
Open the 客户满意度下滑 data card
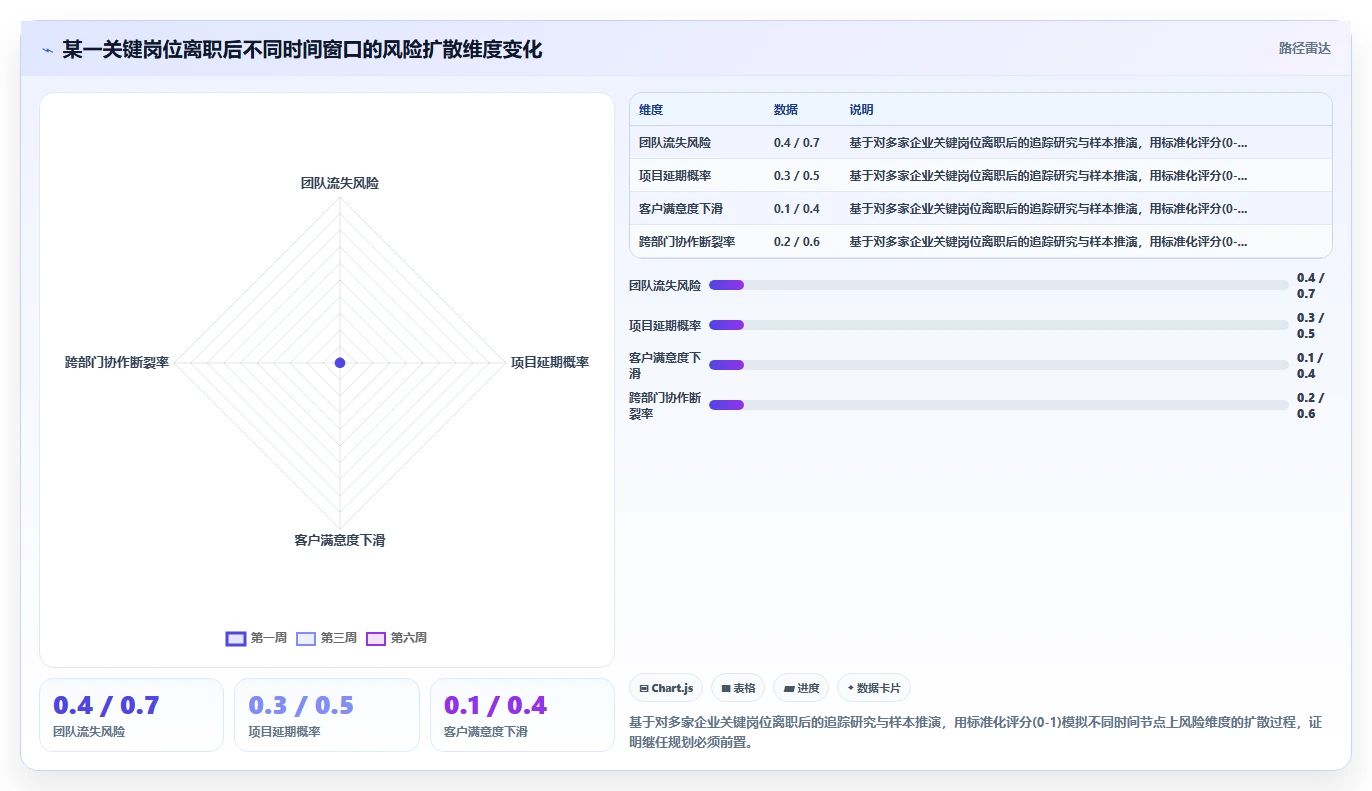[x=522, y=715]
